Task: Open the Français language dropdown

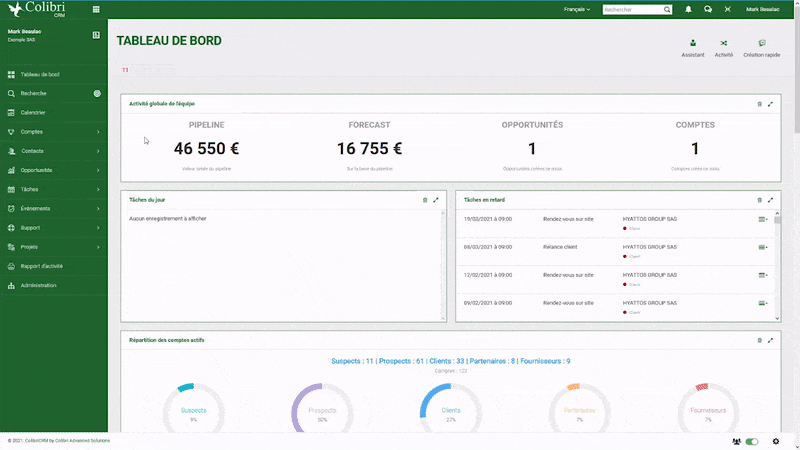Action: [x=576, y=9]
